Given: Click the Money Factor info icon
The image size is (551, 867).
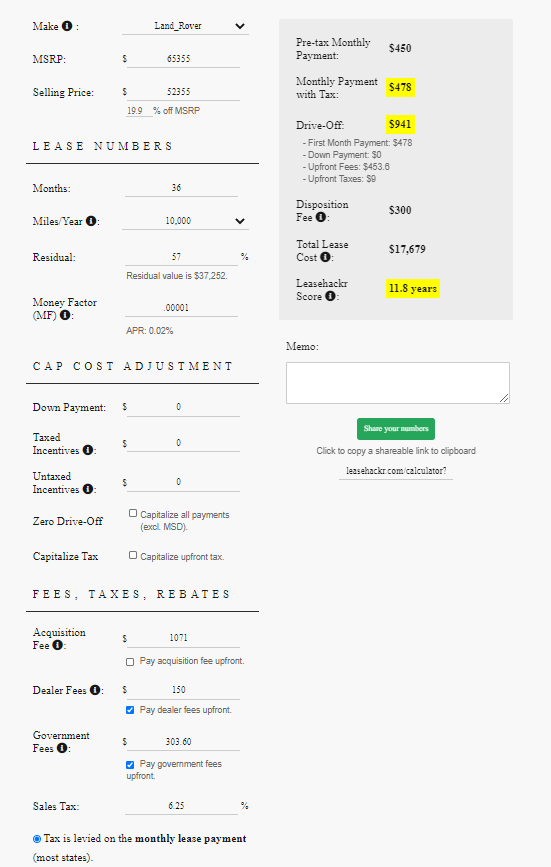Looking at the screenshot, I should (x=65, y=315).
